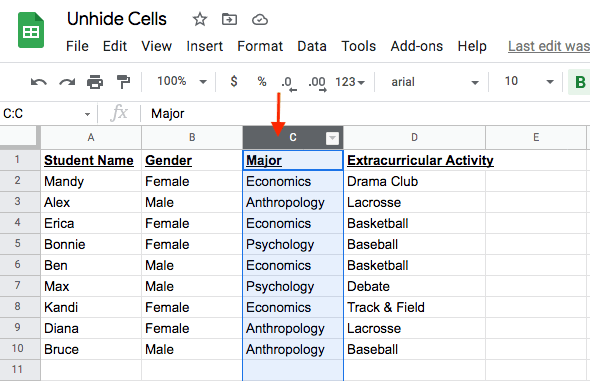Select the Major header cell
Screen dimensions: 590x381
[293, 160]
